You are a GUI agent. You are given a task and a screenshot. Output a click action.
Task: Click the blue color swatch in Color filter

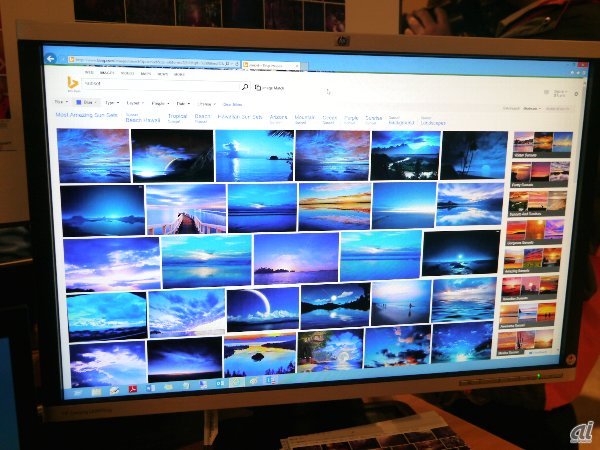click(78, 102)
